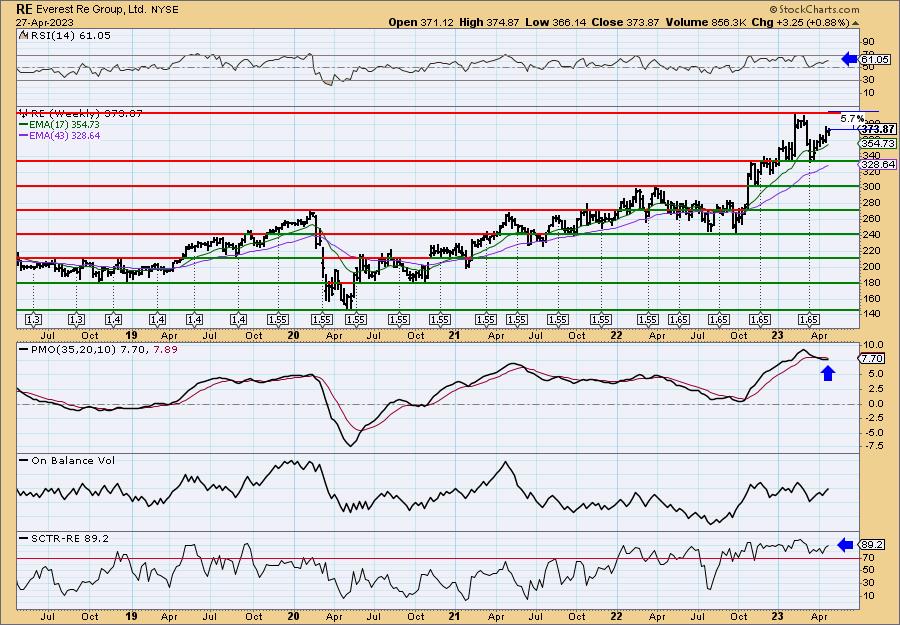
Task: Click the 89.2 SCTR value tag on right axis
Action: click(872, 545)
